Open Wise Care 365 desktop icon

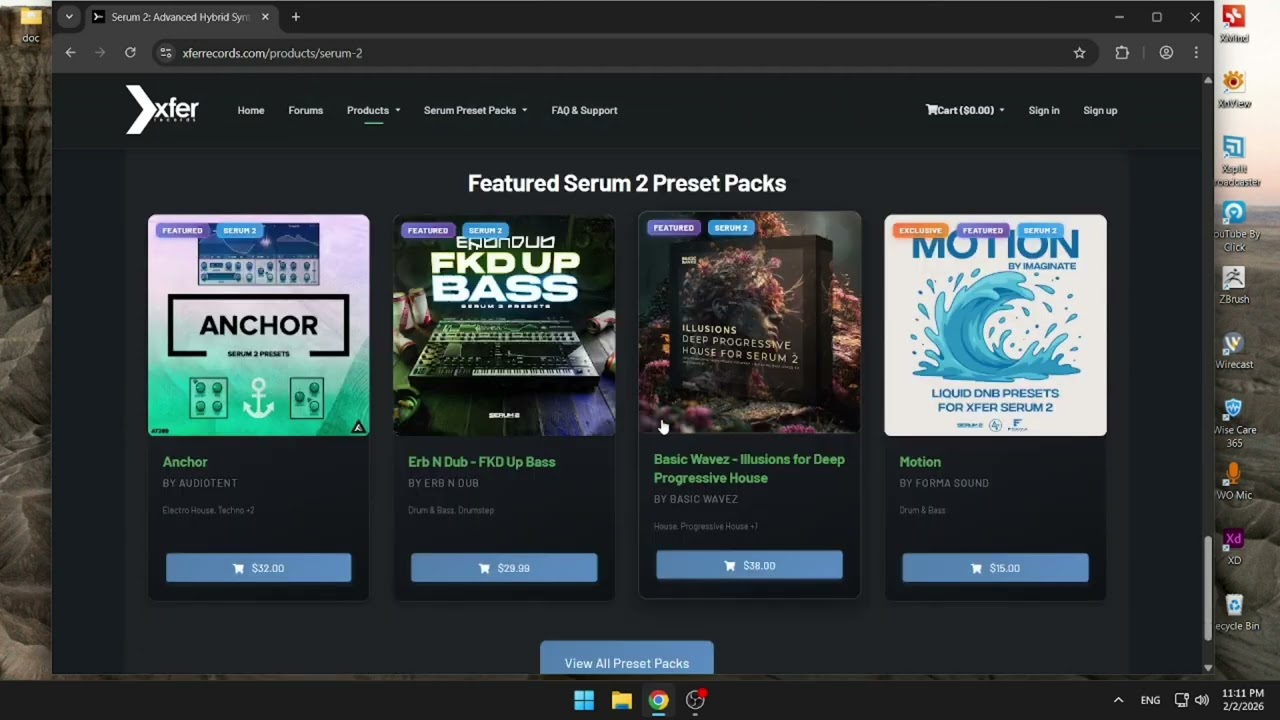pyautogui.click(x=1234, y=422)
